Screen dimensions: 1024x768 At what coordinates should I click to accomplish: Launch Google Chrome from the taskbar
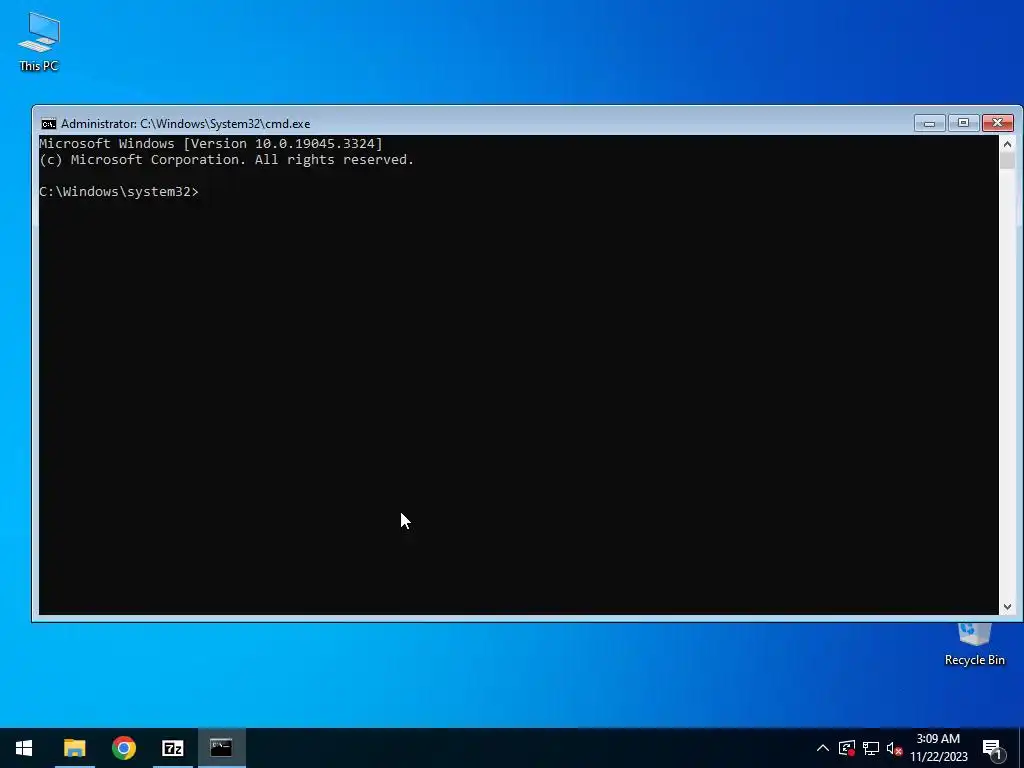[123, 748]
